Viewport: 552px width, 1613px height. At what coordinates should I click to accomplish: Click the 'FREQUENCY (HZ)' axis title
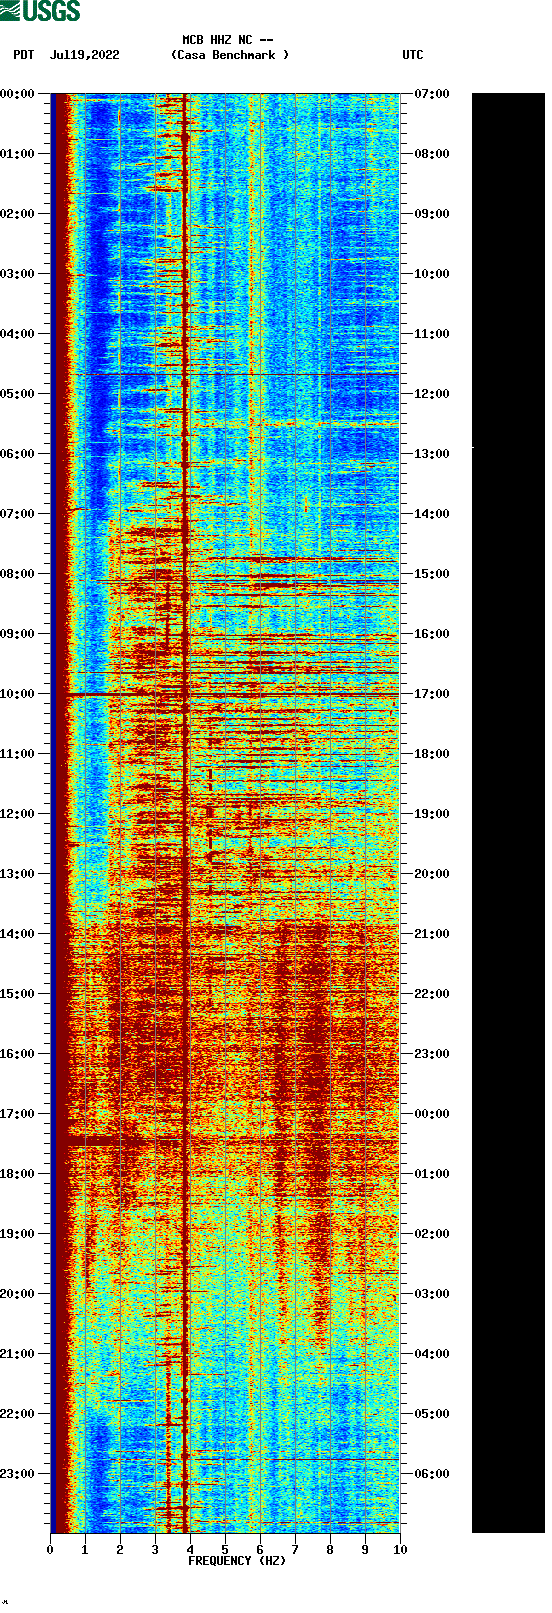[x=237, y=1561]
